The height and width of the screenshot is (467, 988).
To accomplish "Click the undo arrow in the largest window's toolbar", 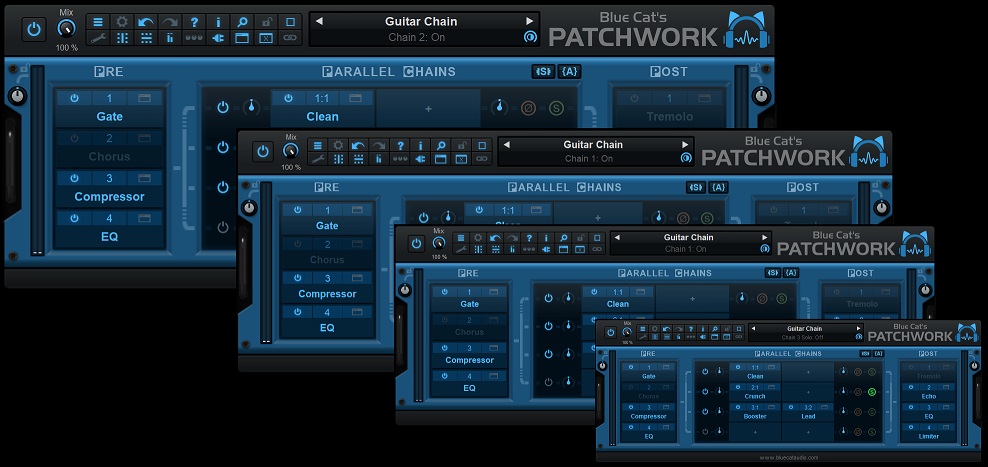I will 146,21.
